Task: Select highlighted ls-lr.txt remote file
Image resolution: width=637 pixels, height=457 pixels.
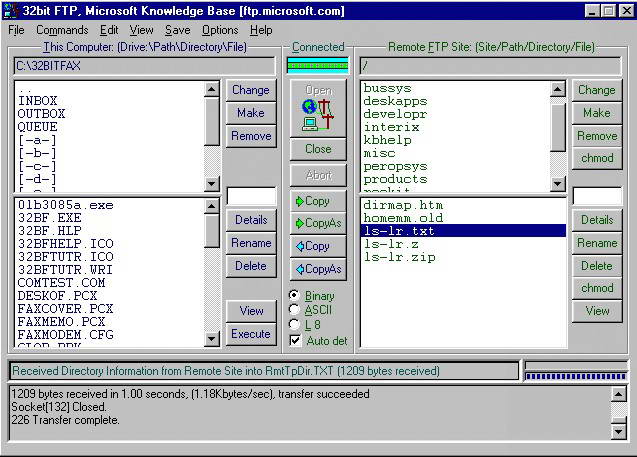Action: pyautogui.click(x=463, y=231)
